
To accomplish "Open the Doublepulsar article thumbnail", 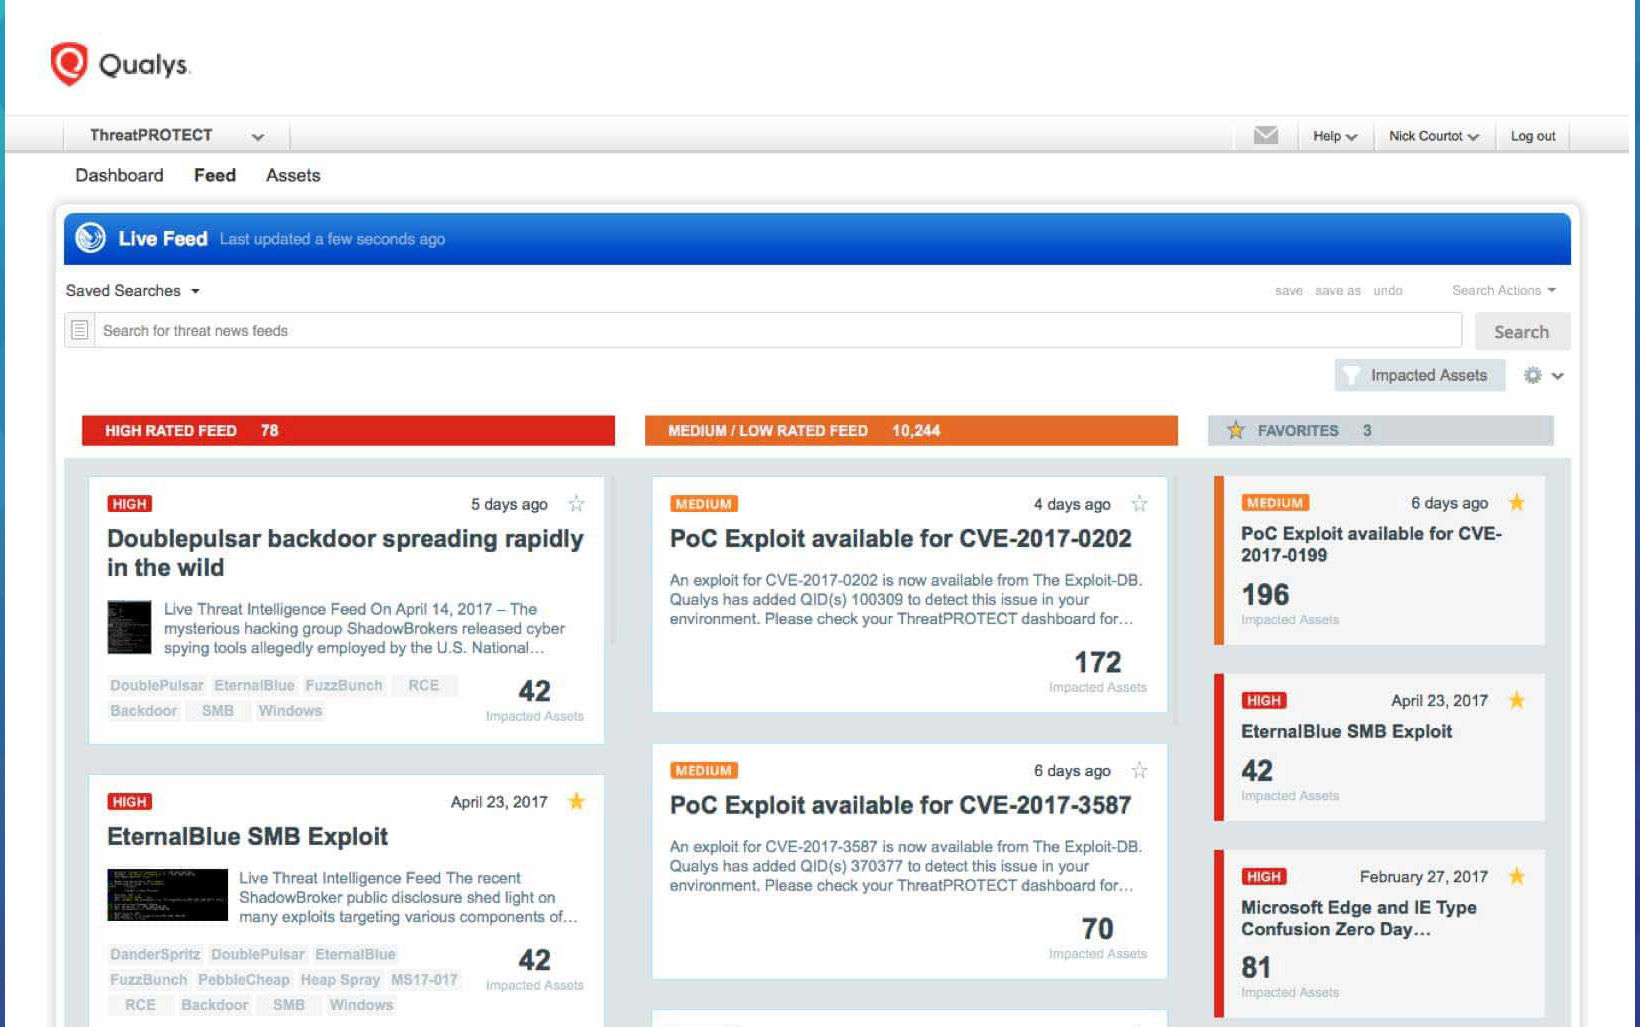I will tap(129, 627).
